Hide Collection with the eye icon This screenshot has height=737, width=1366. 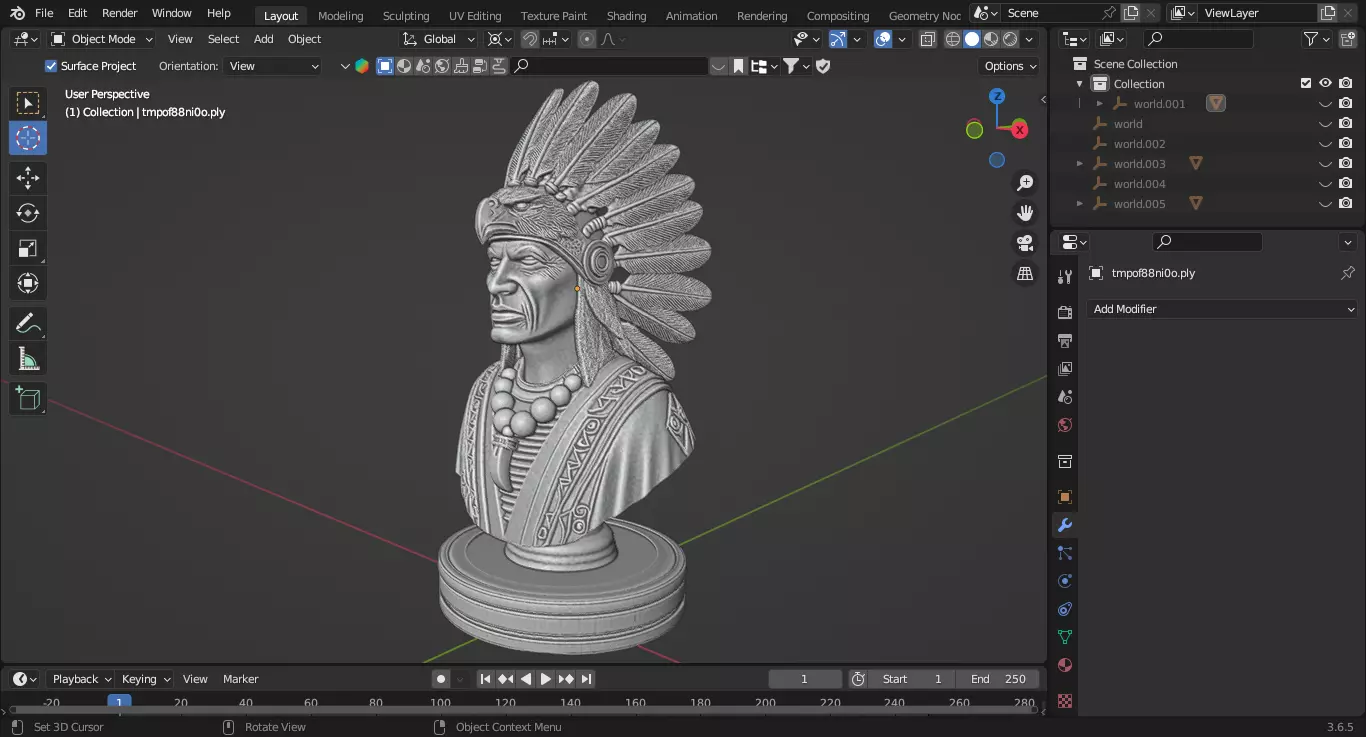pyautogui.click(x=1325, y=84)
